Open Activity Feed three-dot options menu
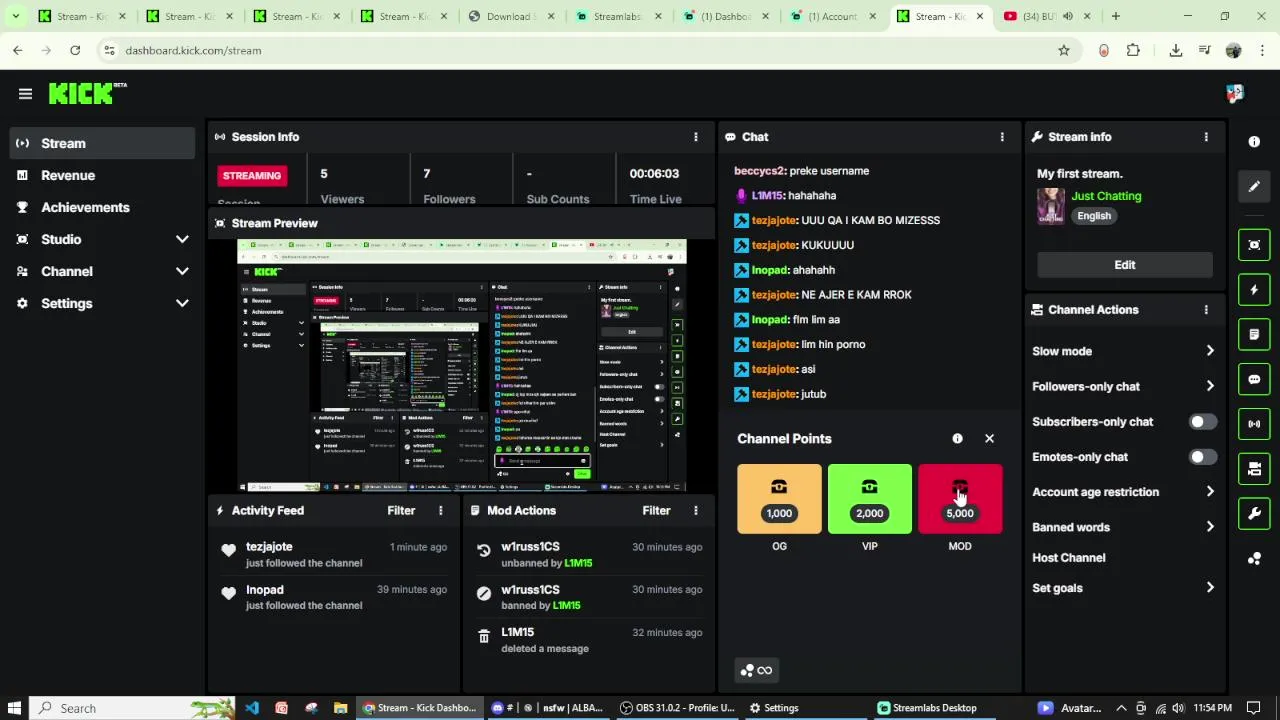The width and height of the screenshot is (1280, 720). pos(440,510)
